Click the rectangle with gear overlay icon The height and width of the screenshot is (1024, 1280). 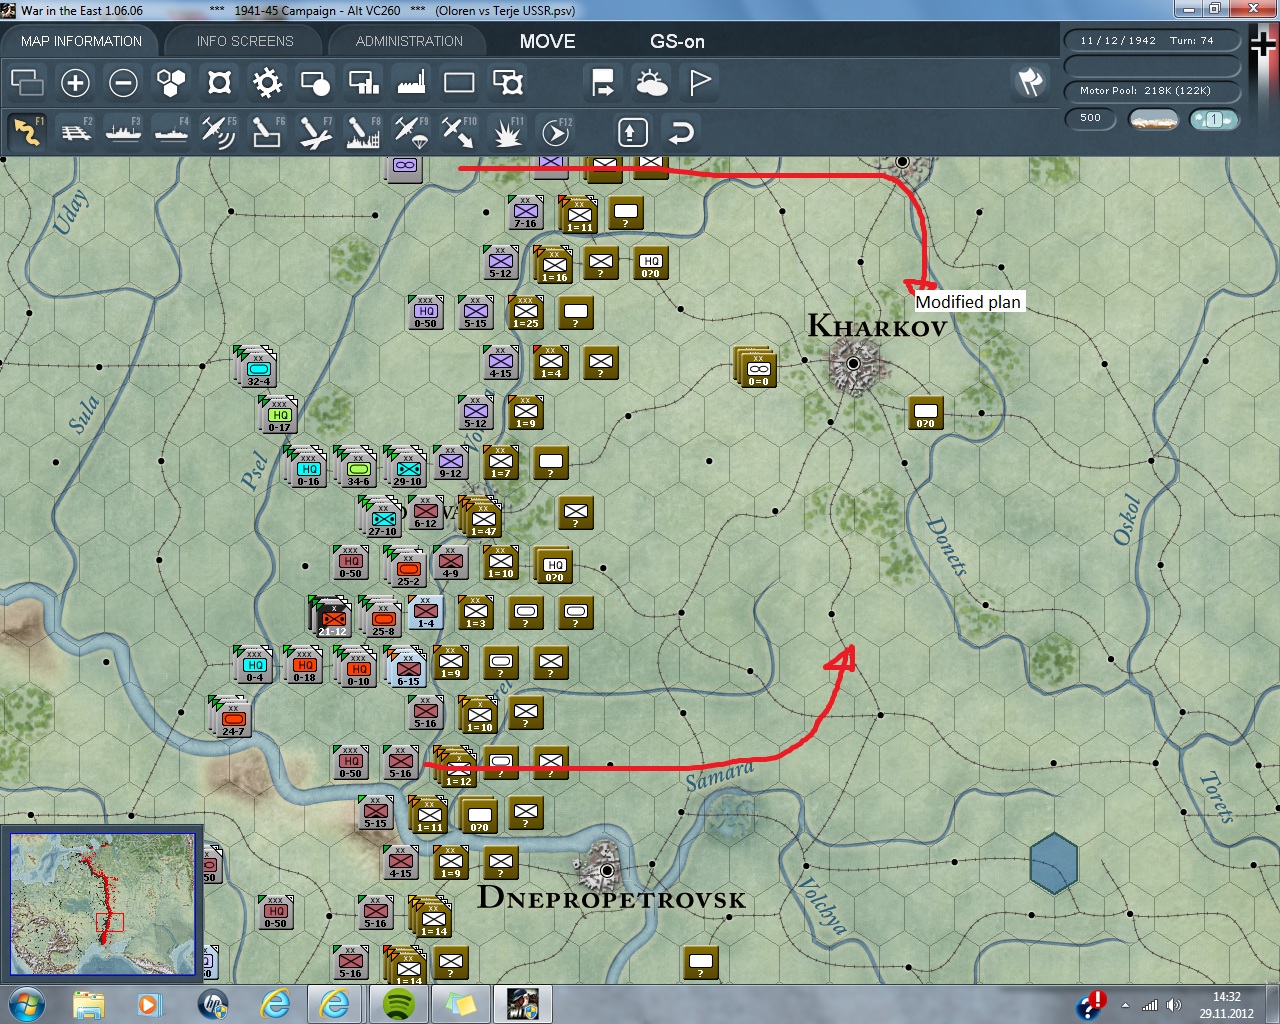click(x=507, y=83)
